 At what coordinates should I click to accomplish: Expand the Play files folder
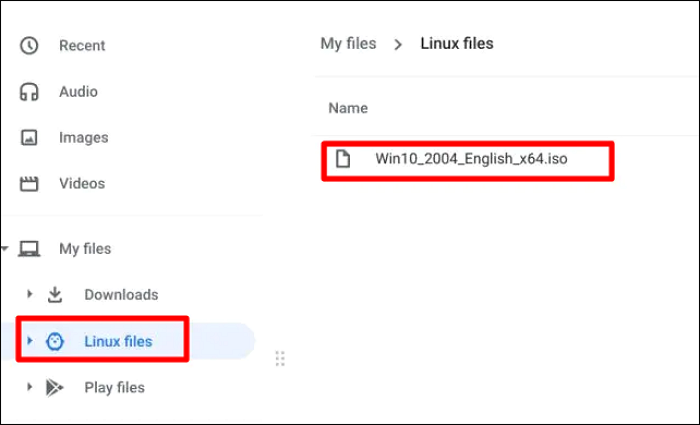coord(30,388)
